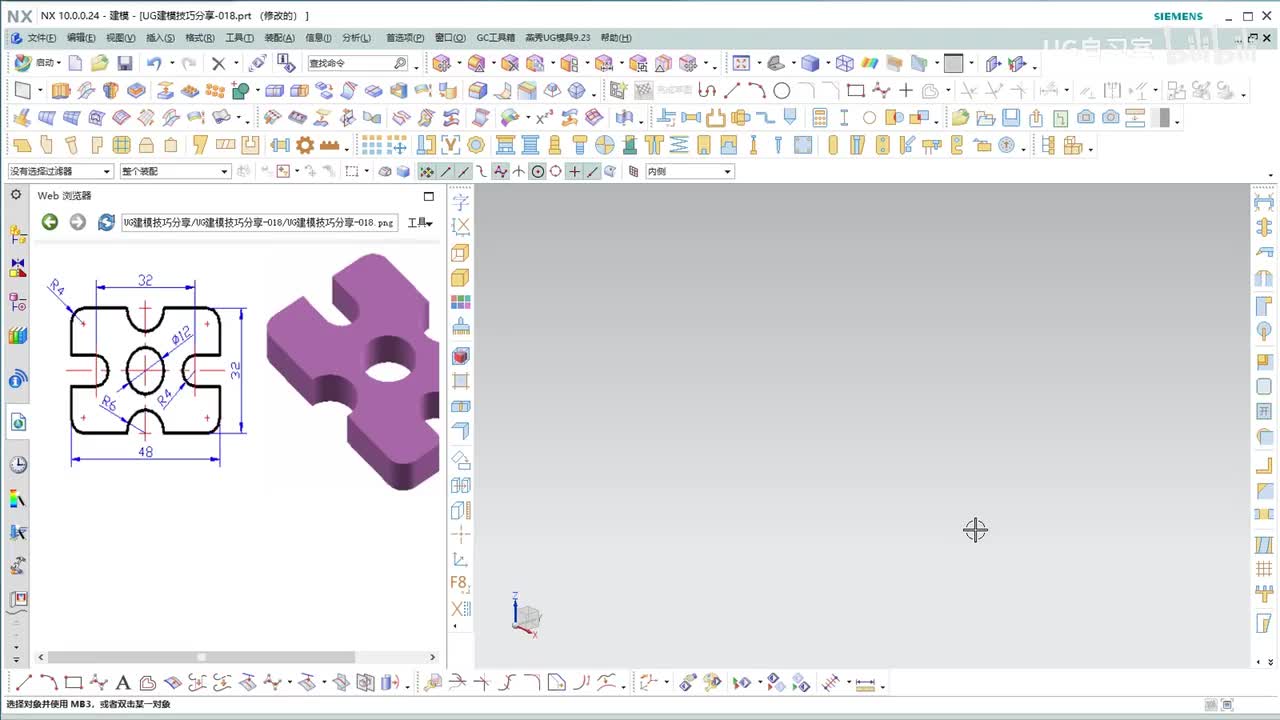Choose the circle sketch curve tool
This screenshot has height=720, width=1280.
click(x=781, y=91)
